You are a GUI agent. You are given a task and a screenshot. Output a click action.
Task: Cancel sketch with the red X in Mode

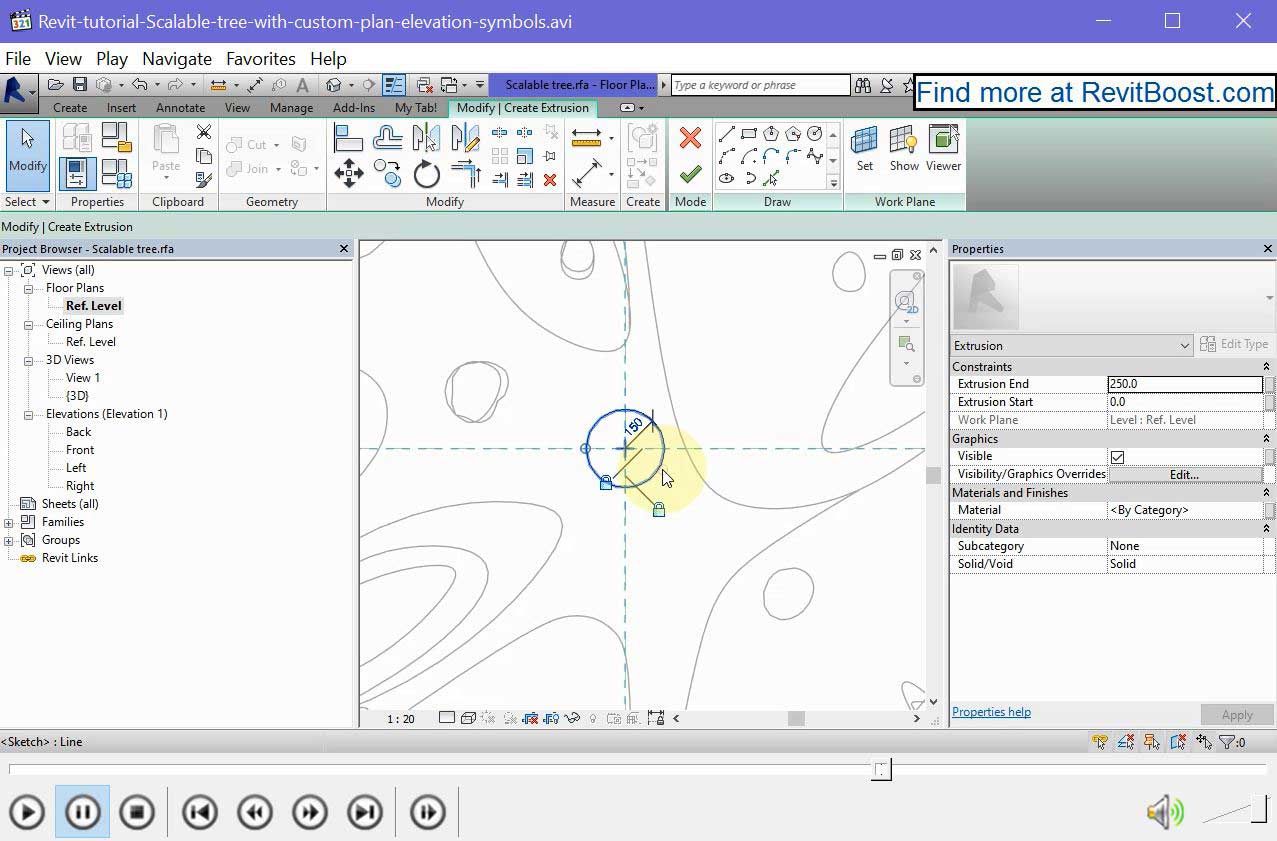pos(690,137)
